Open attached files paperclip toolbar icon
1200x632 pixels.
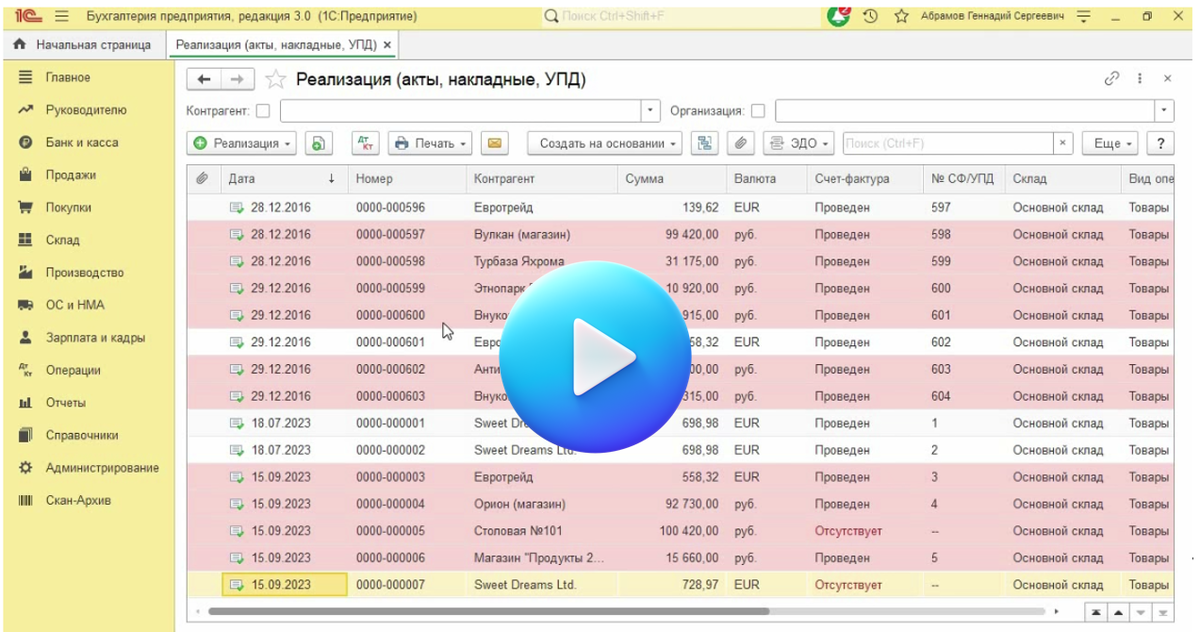tap(740, 143)
